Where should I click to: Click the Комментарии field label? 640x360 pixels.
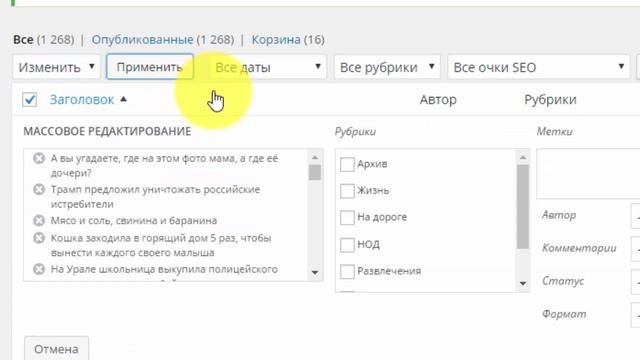click(x=579, y=248)
